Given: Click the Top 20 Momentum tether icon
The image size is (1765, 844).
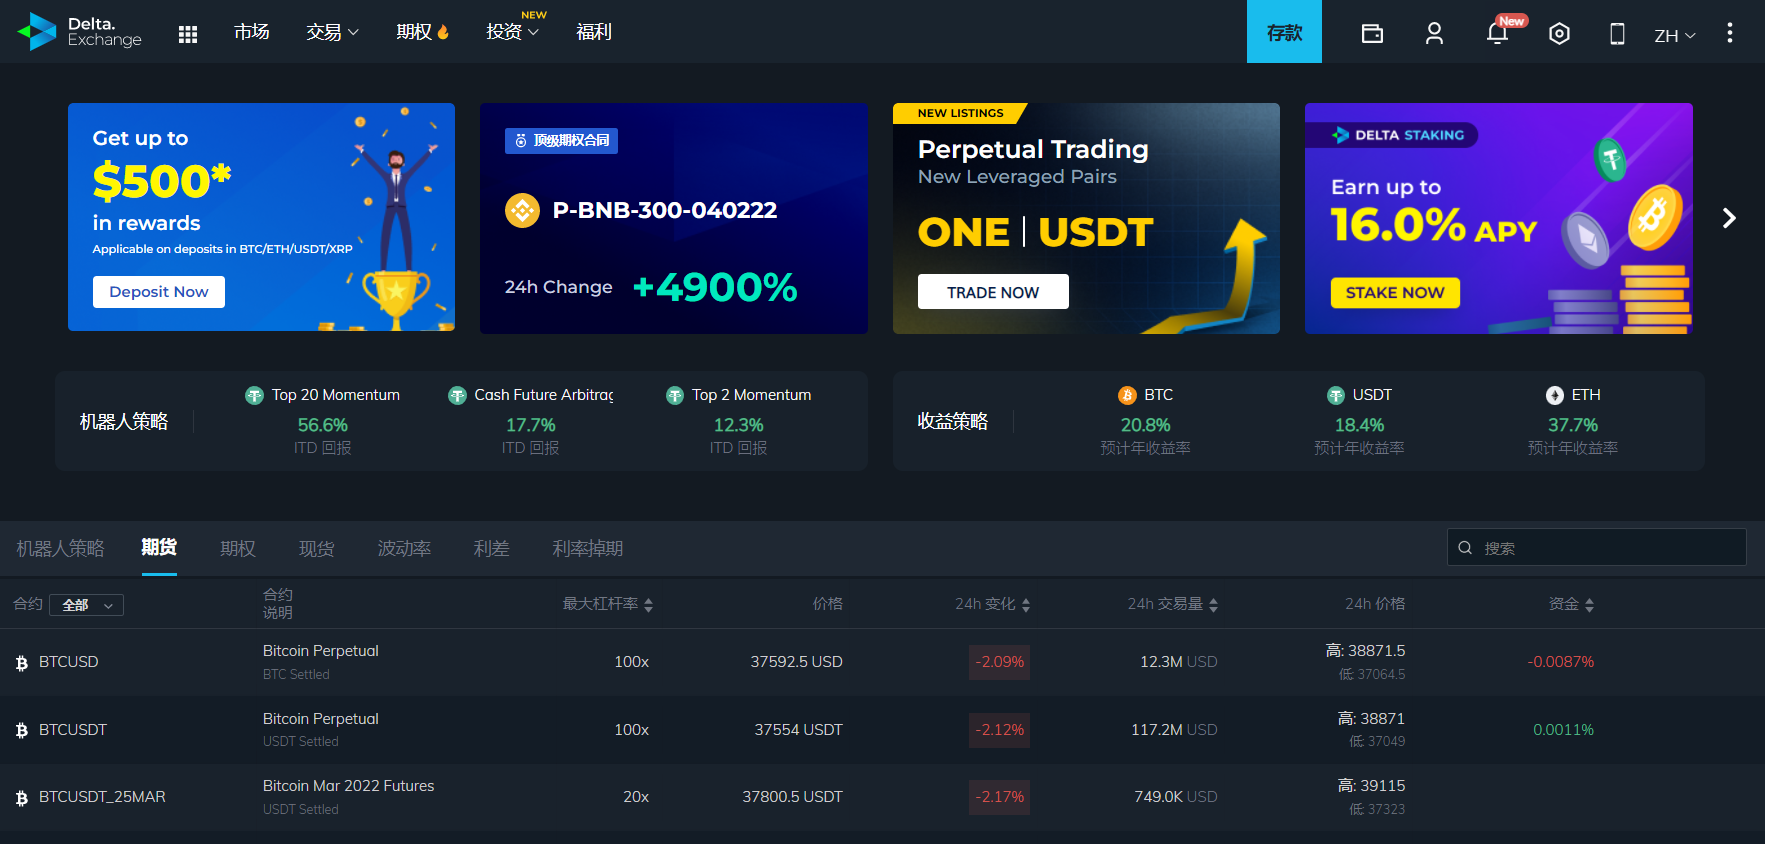Looking at the screenshot, I should [x=254, y=396].
